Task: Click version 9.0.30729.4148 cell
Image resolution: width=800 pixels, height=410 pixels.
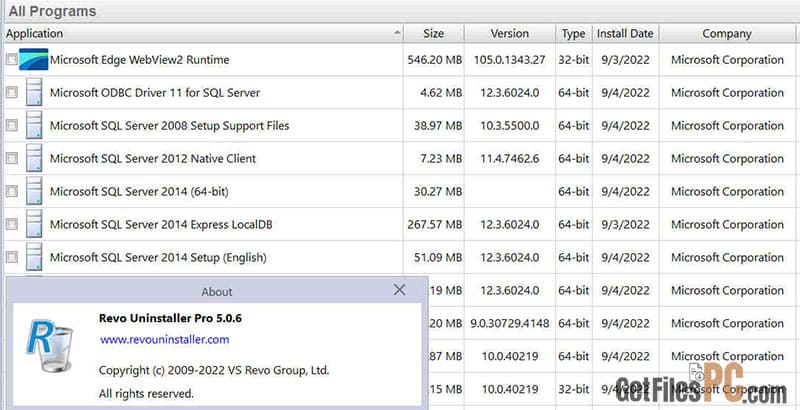Action: coord(510,323)
